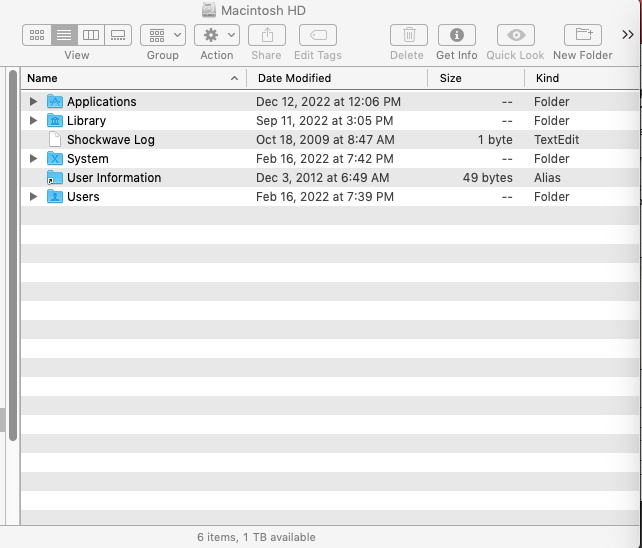Expand the Library folder triangle
Screen dimensions: 642x548
click(34, 120)
